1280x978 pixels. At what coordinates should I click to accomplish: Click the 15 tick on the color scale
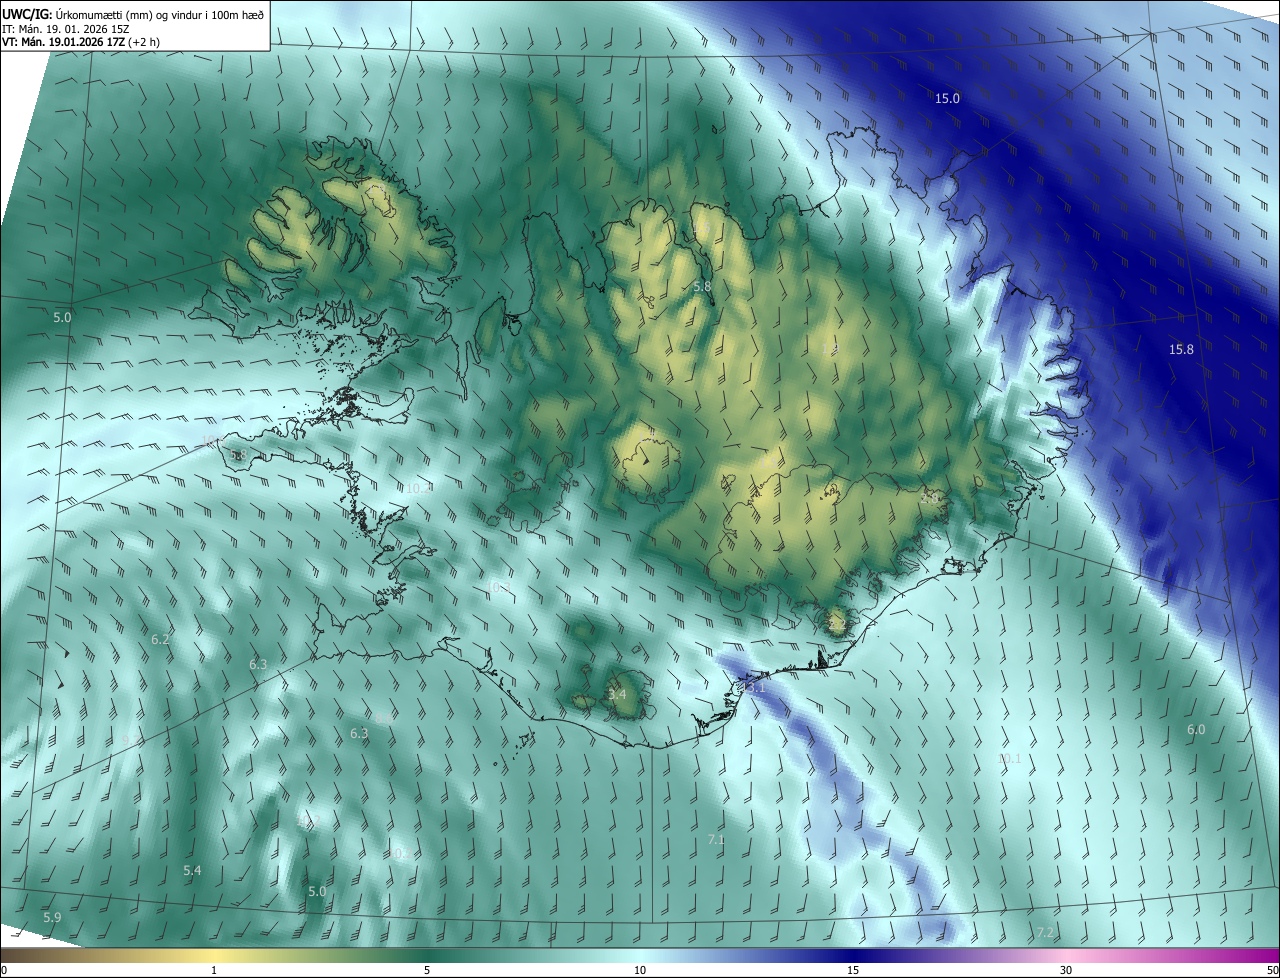point(853,970)
